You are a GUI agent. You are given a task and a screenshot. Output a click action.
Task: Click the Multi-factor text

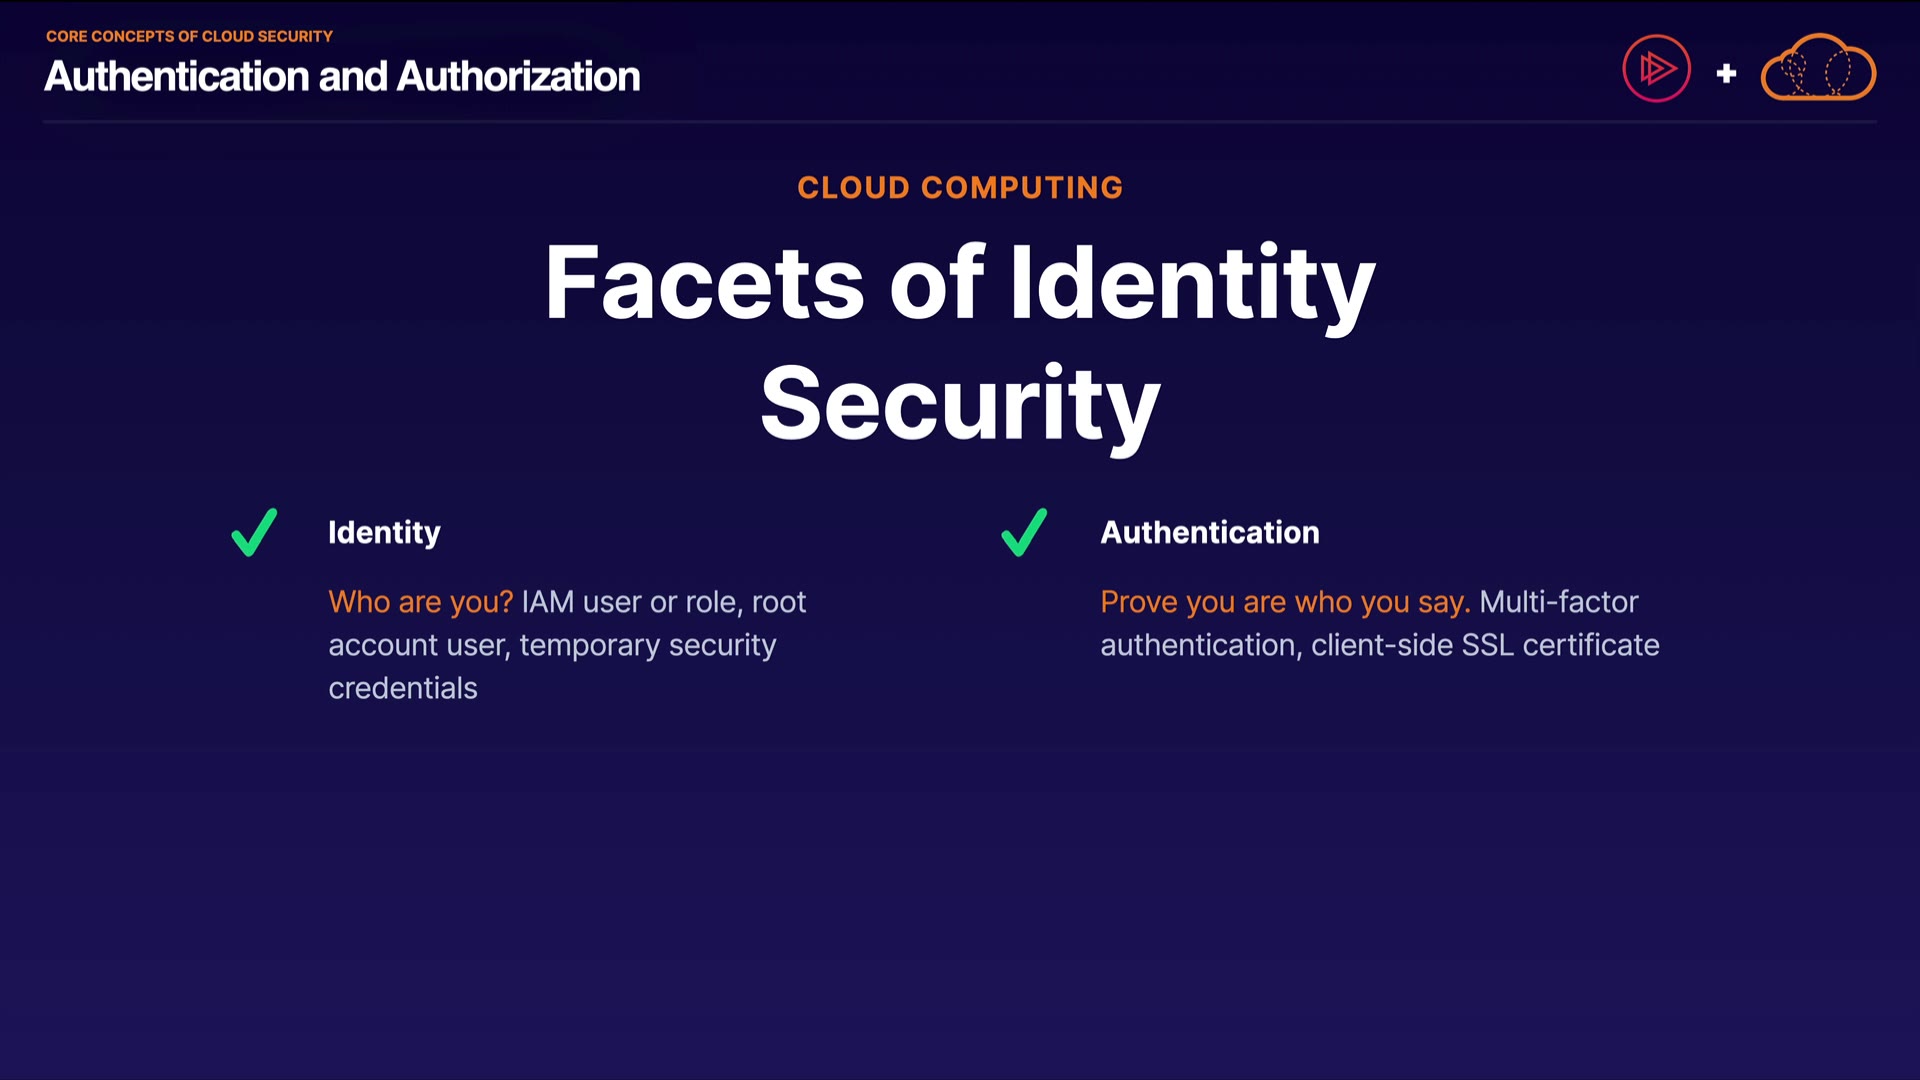click(1558, 602)
